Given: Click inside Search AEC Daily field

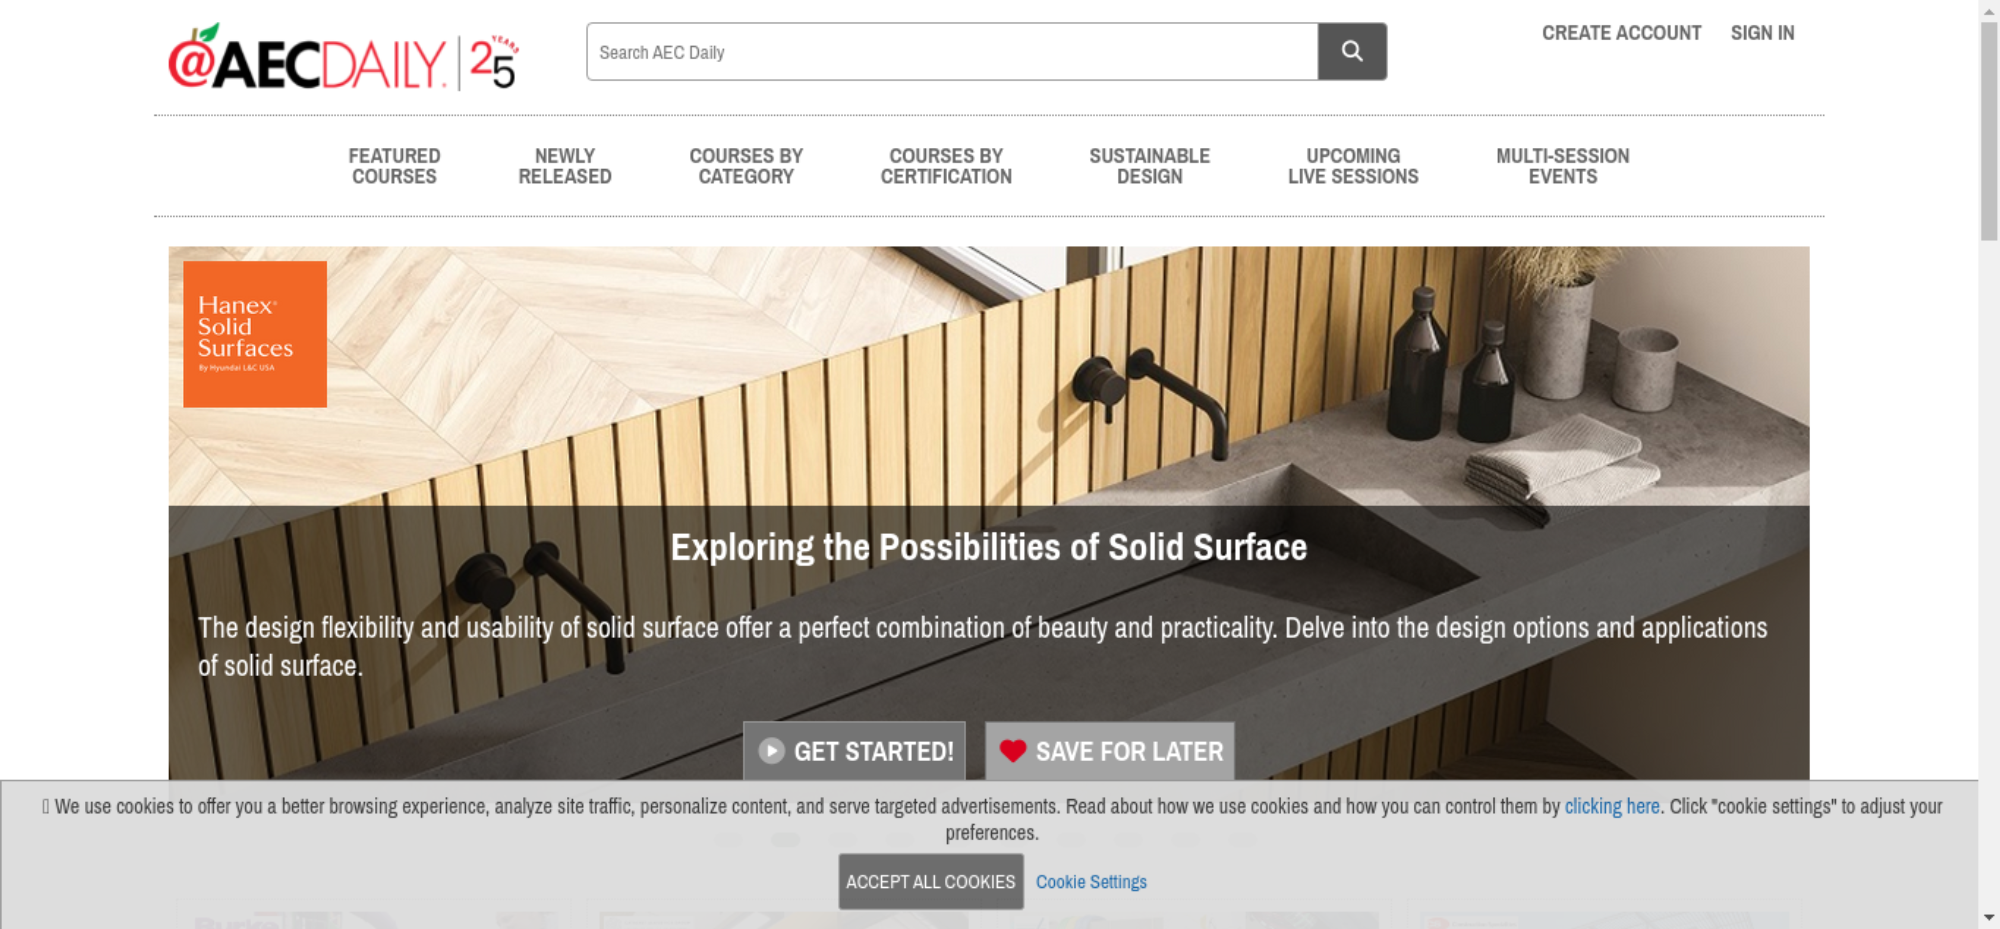Looking at the screenshot, I should click(950, 52).
